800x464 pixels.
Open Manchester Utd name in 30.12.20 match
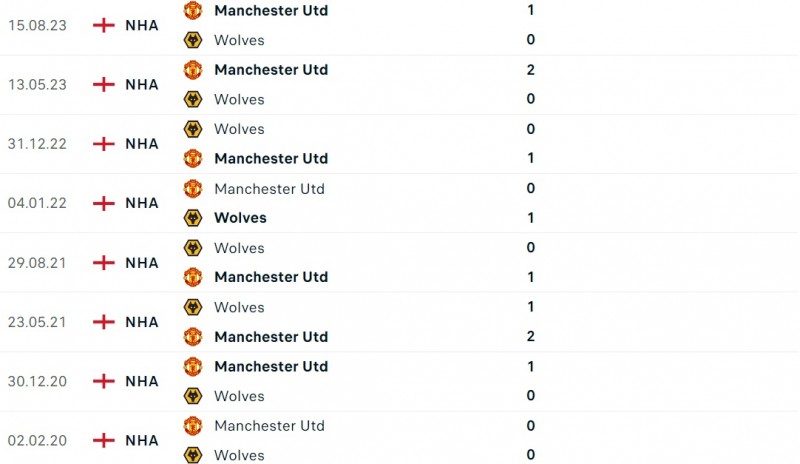pos(270,366)
